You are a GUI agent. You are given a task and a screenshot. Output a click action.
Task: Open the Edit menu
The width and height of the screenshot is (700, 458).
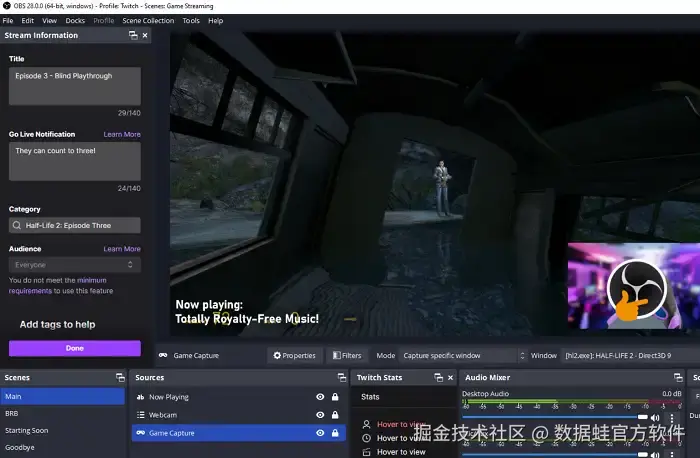pyautogui.click(x=27, y=21)
